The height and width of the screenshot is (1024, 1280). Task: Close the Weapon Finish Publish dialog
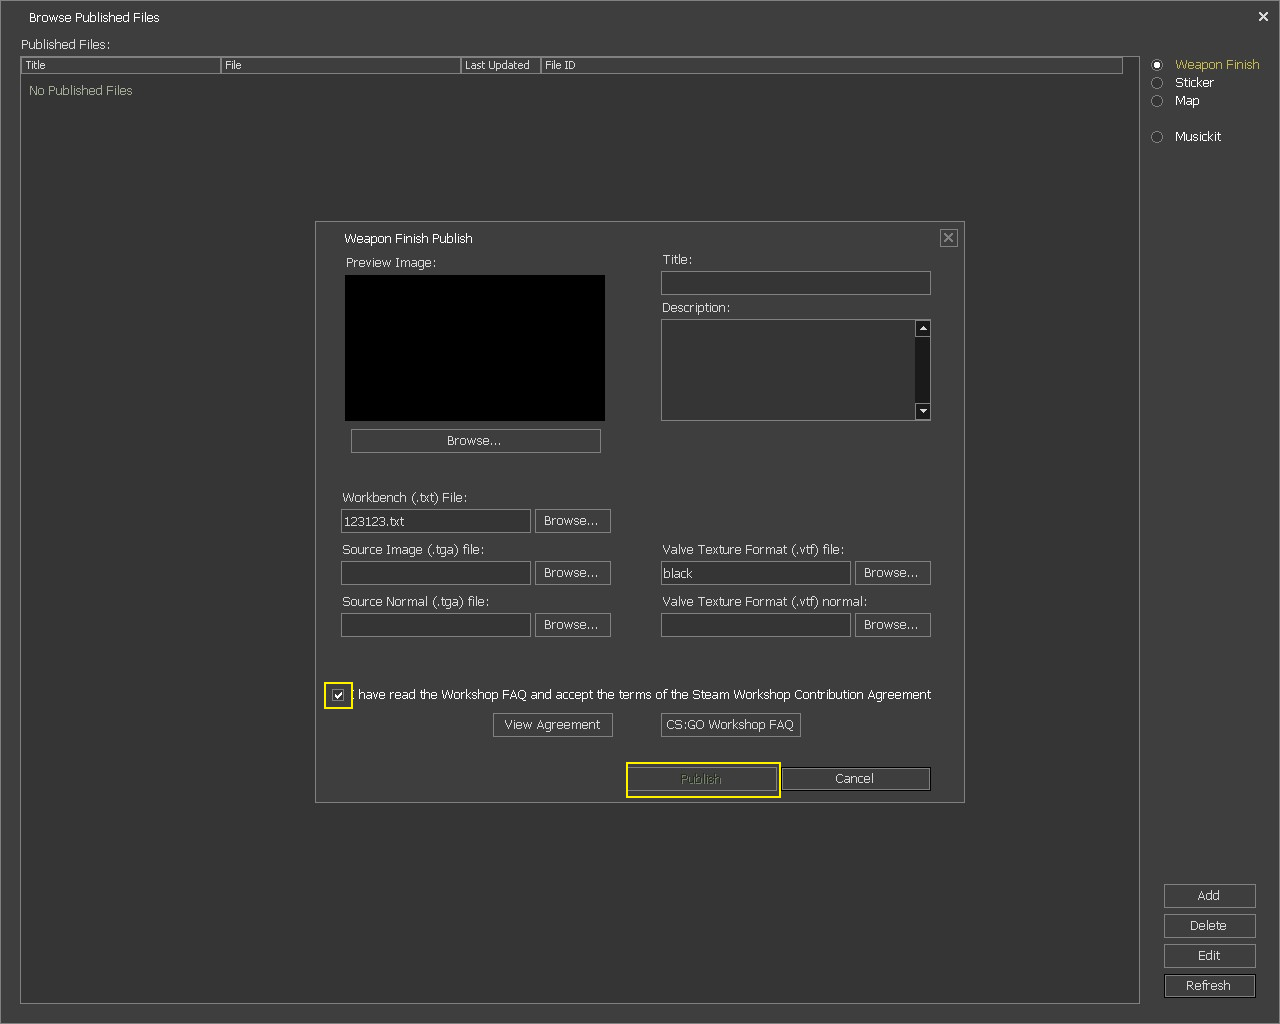[x=948, y=238]
